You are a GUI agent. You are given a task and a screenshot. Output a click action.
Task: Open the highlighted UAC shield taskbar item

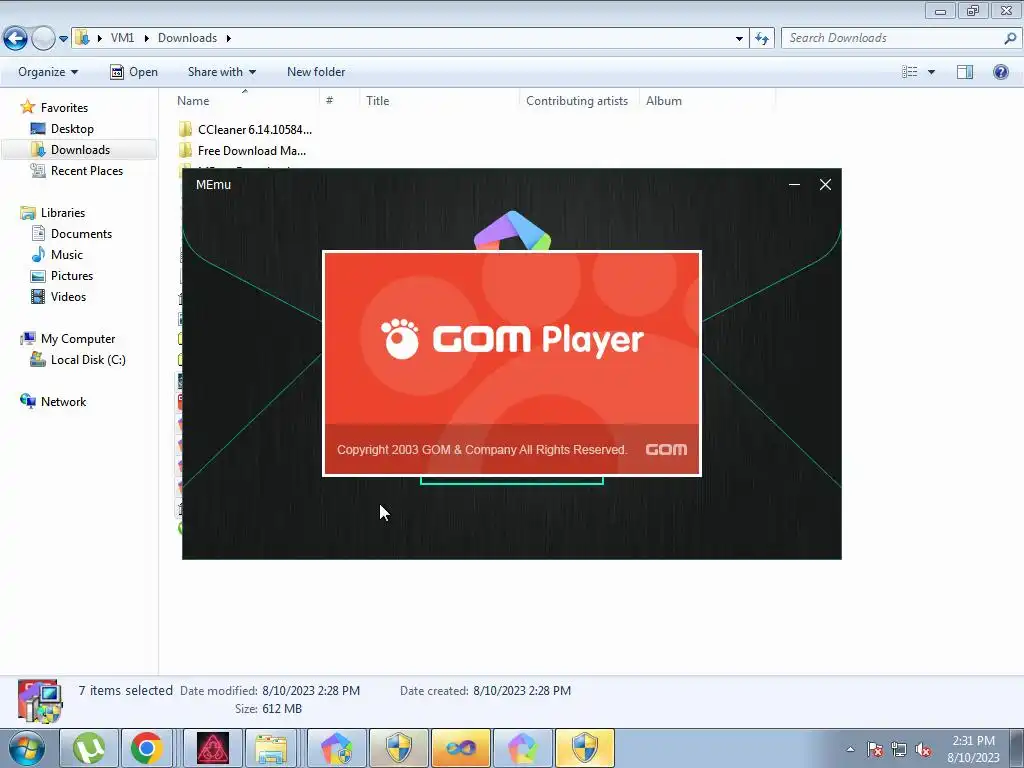click(x=585, y=748)
